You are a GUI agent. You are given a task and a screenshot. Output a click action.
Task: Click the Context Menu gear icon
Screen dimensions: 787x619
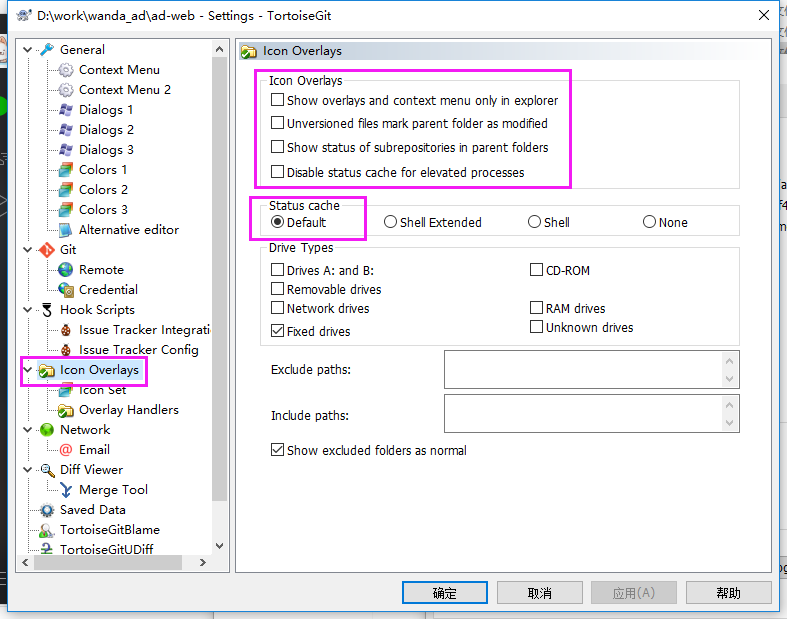66,70
